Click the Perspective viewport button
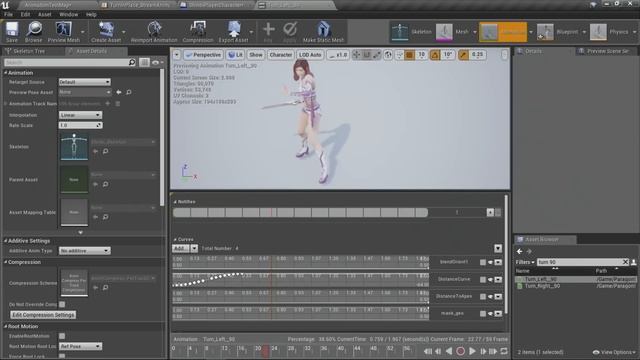This screenshot has height=360, width=640. 203,55
